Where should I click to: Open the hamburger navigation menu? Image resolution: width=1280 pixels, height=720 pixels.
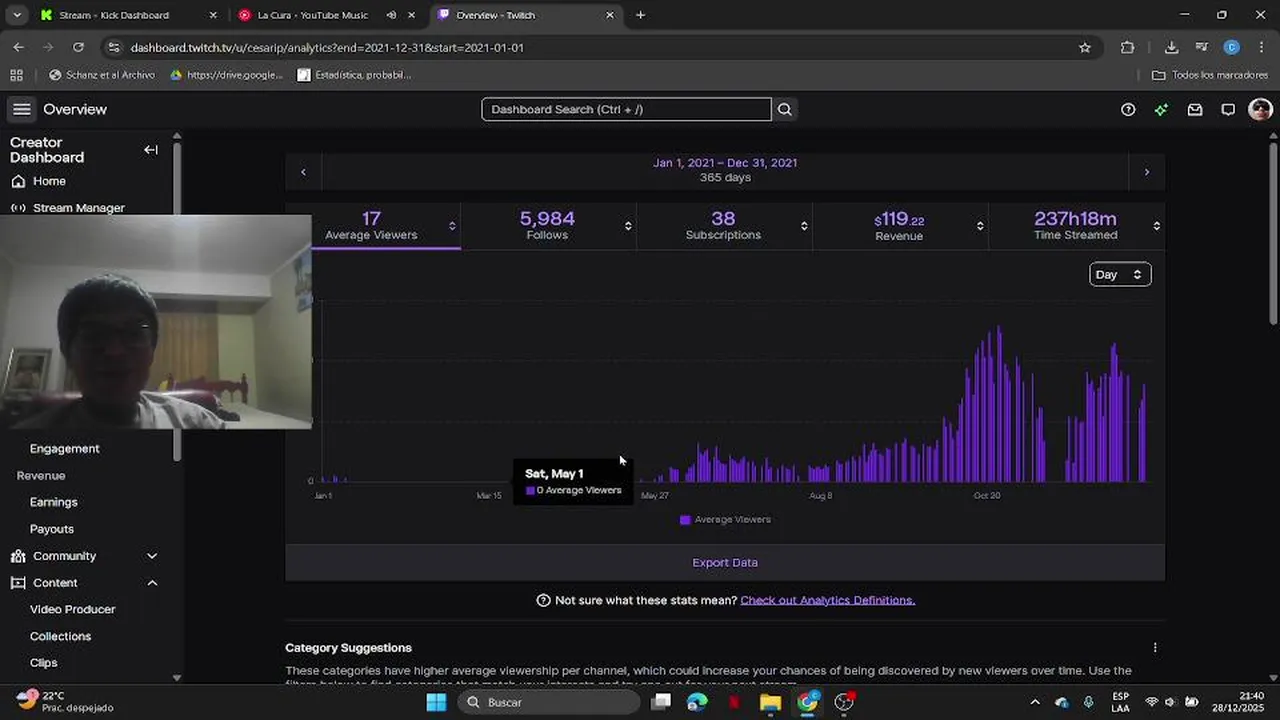pos(21,109)
